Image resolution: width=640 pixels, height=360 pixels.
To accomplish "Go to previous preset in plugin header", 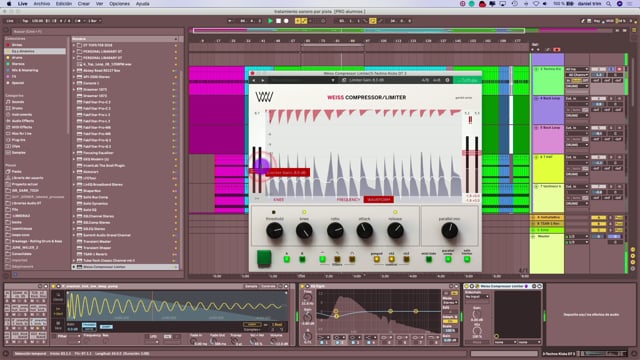I will coord(253,80).
